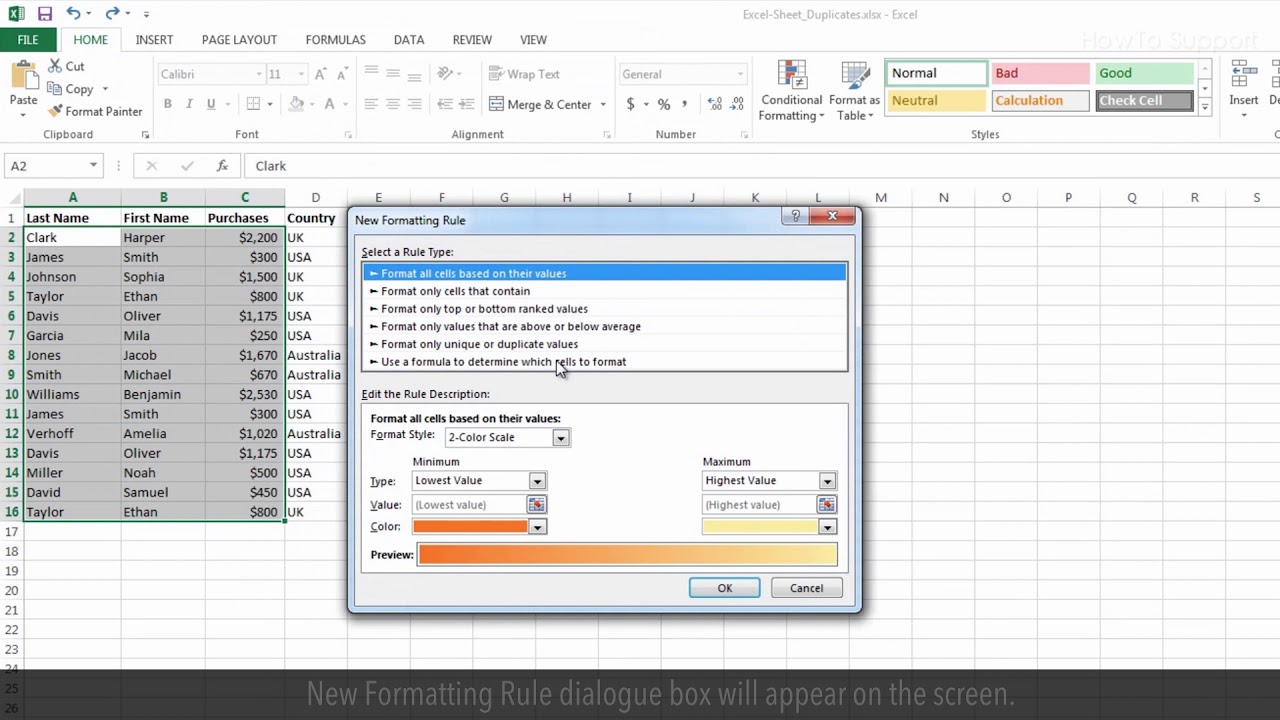
Task: Click the Fill Color paint bucket icon
Action: pos(296,104)
